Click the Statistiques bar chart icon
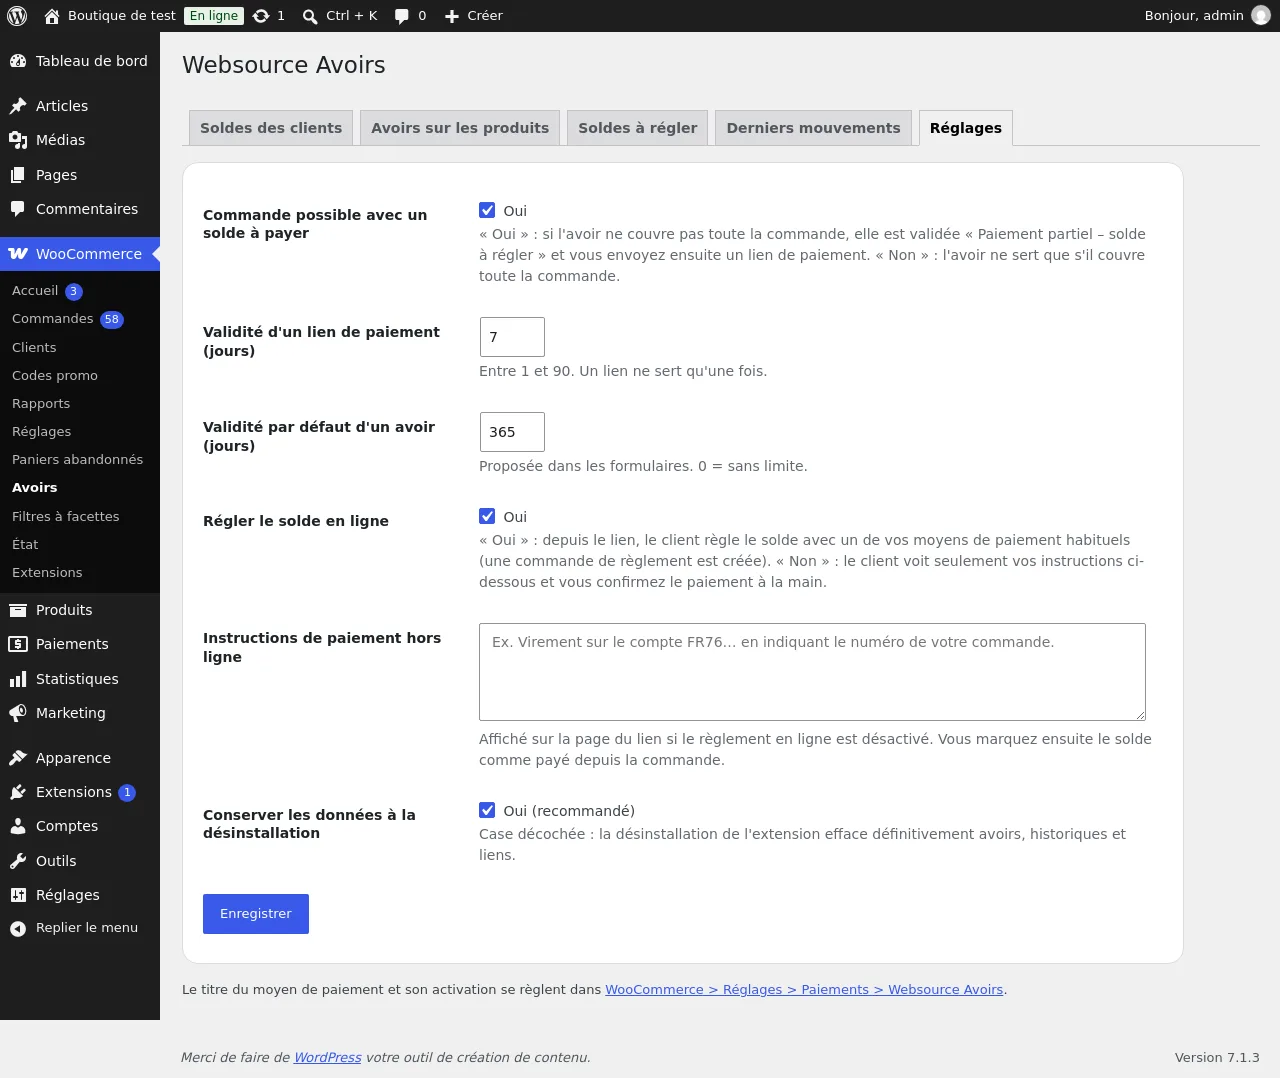 tap(18, 679)
